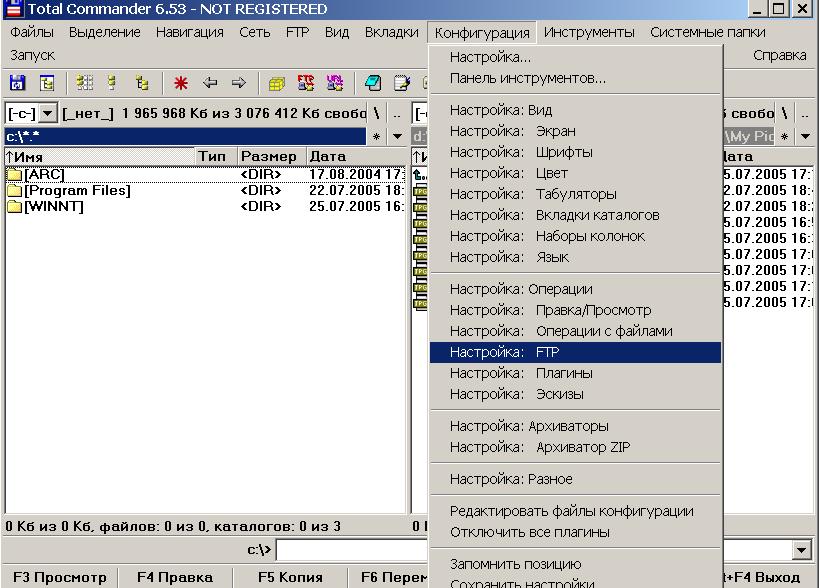Select "Настройка: FTP" menu entry
This screenshot has height=588, width=819.
pos(575,352)
